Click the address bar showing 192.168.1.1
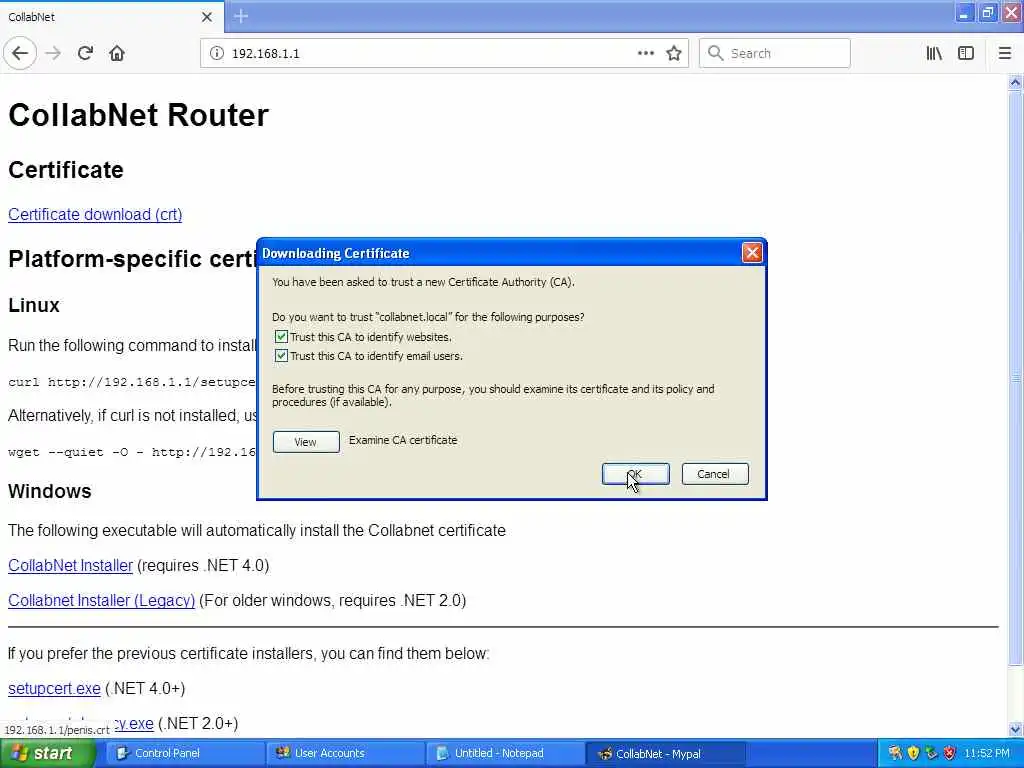The height and width of the screenshot is (768, 1024). pos(444,54)
